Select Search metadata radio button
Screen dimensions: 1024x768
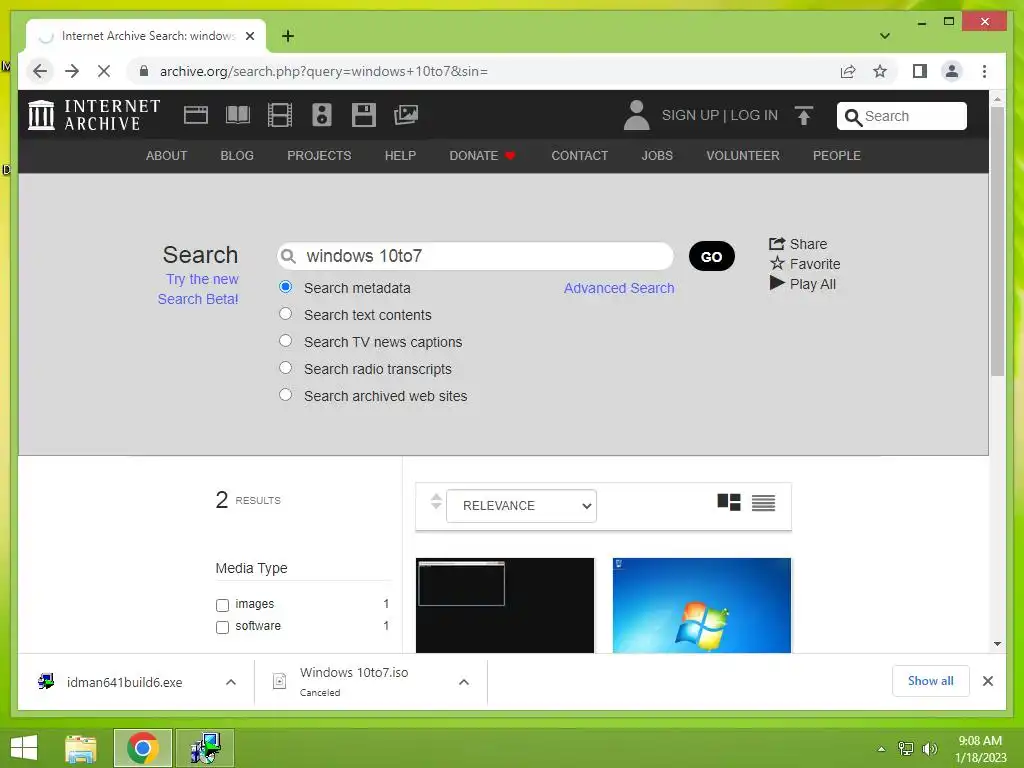[x=285, y=287]
